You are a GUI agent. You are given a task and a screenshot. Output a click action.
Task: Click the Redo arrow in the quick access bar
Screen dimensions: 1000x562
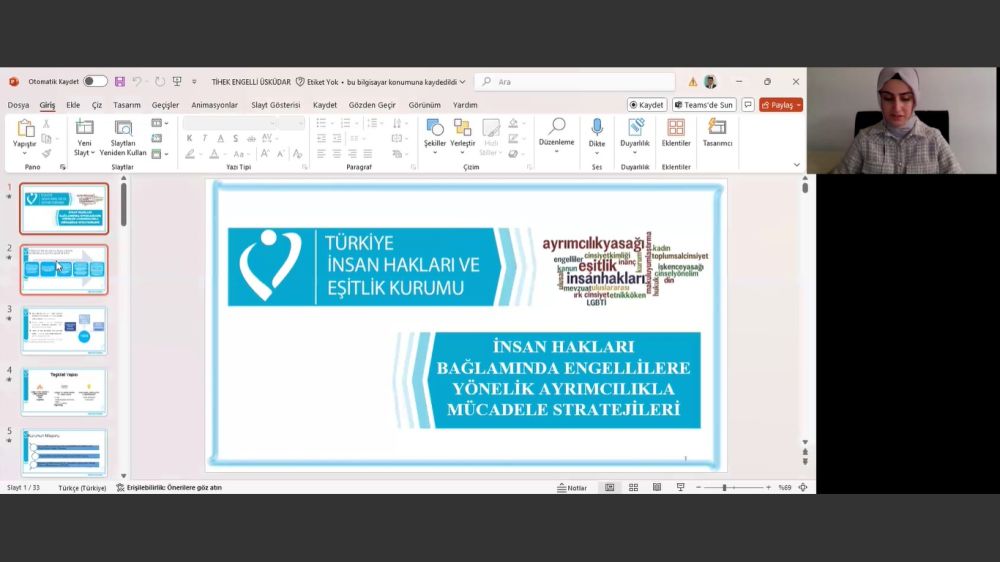point(159,82)
